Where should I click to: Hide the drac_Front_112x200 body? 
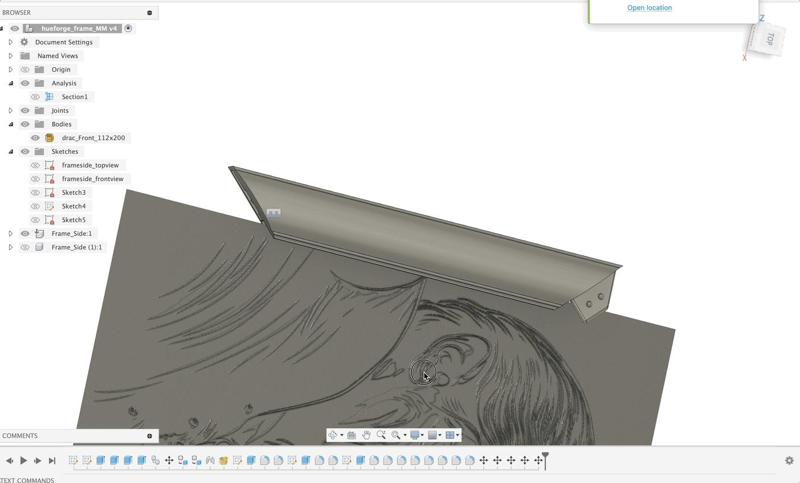pos(35,138)
